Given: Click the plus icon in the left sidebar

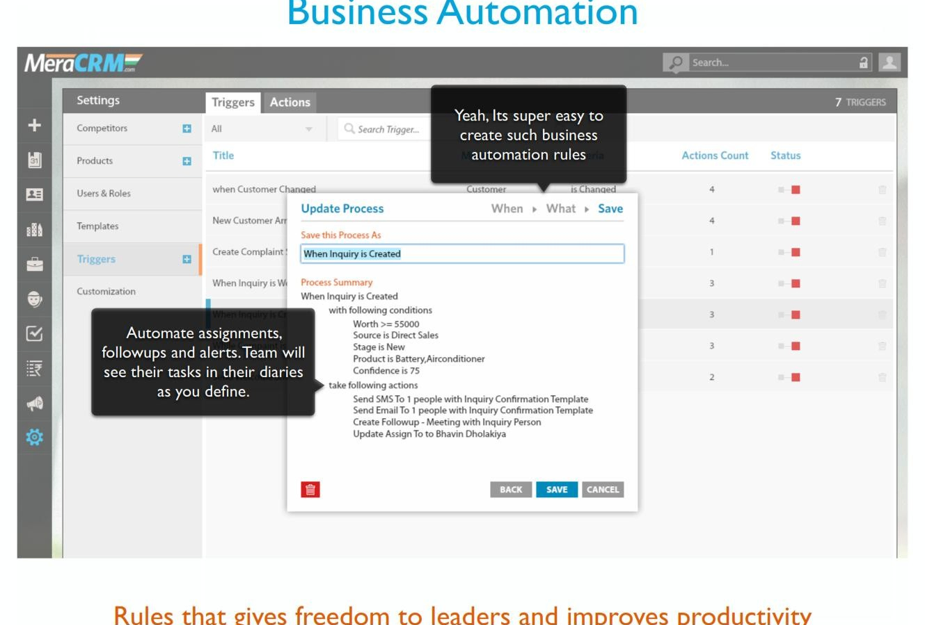Looking at the screenshot, I should pyautogui.click(x=34, y=126).
